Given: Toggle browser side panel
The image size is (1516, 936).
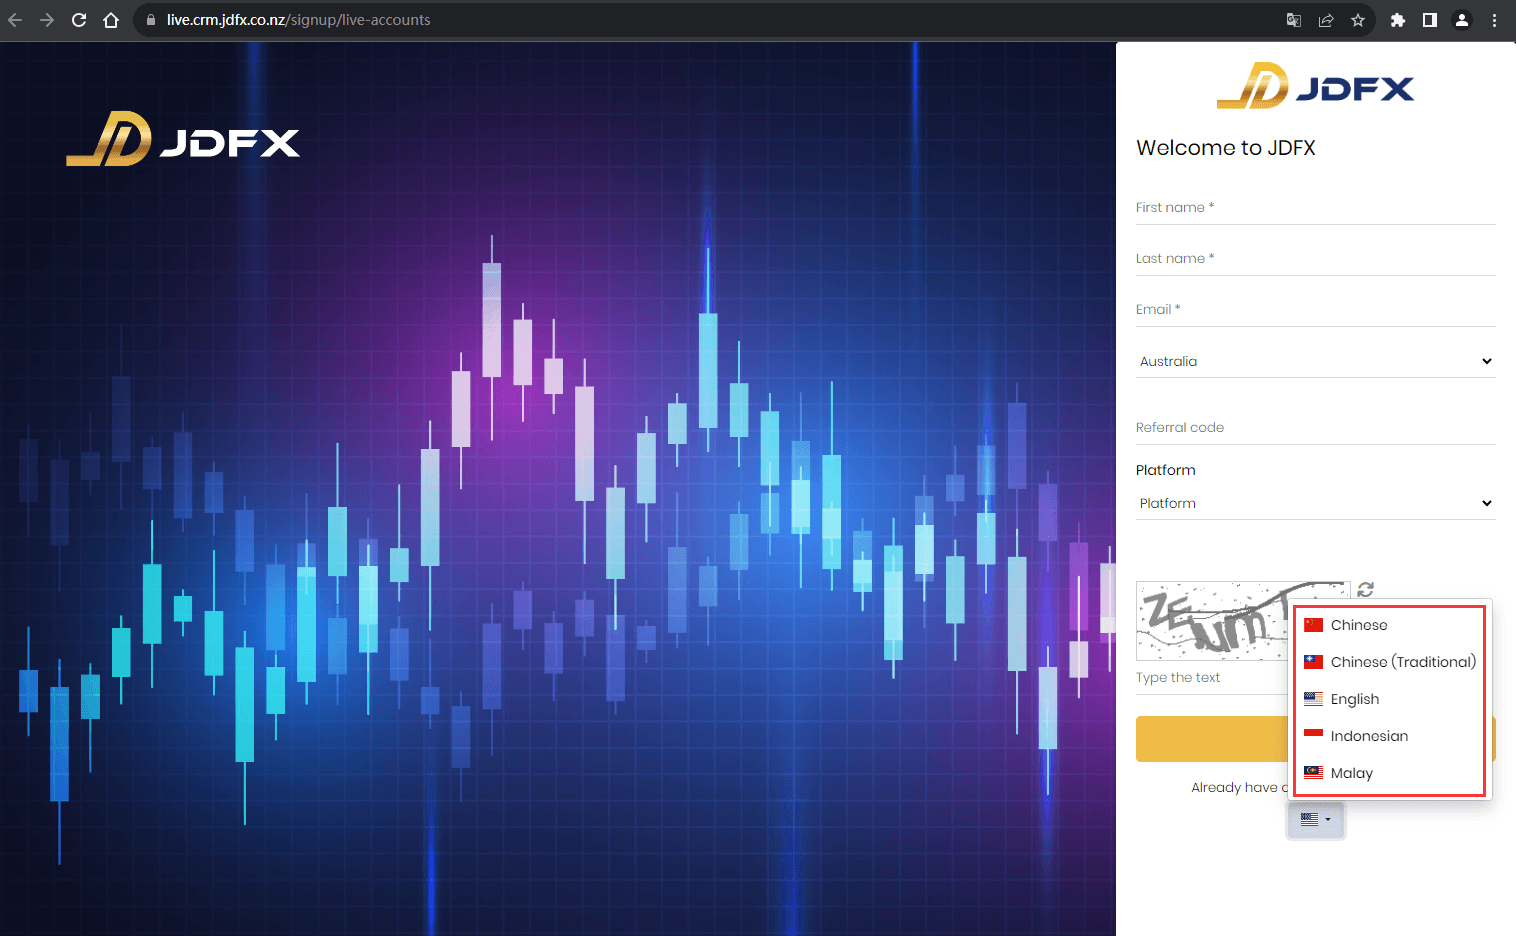Looking at the screenshot, I should [1430, 20].
